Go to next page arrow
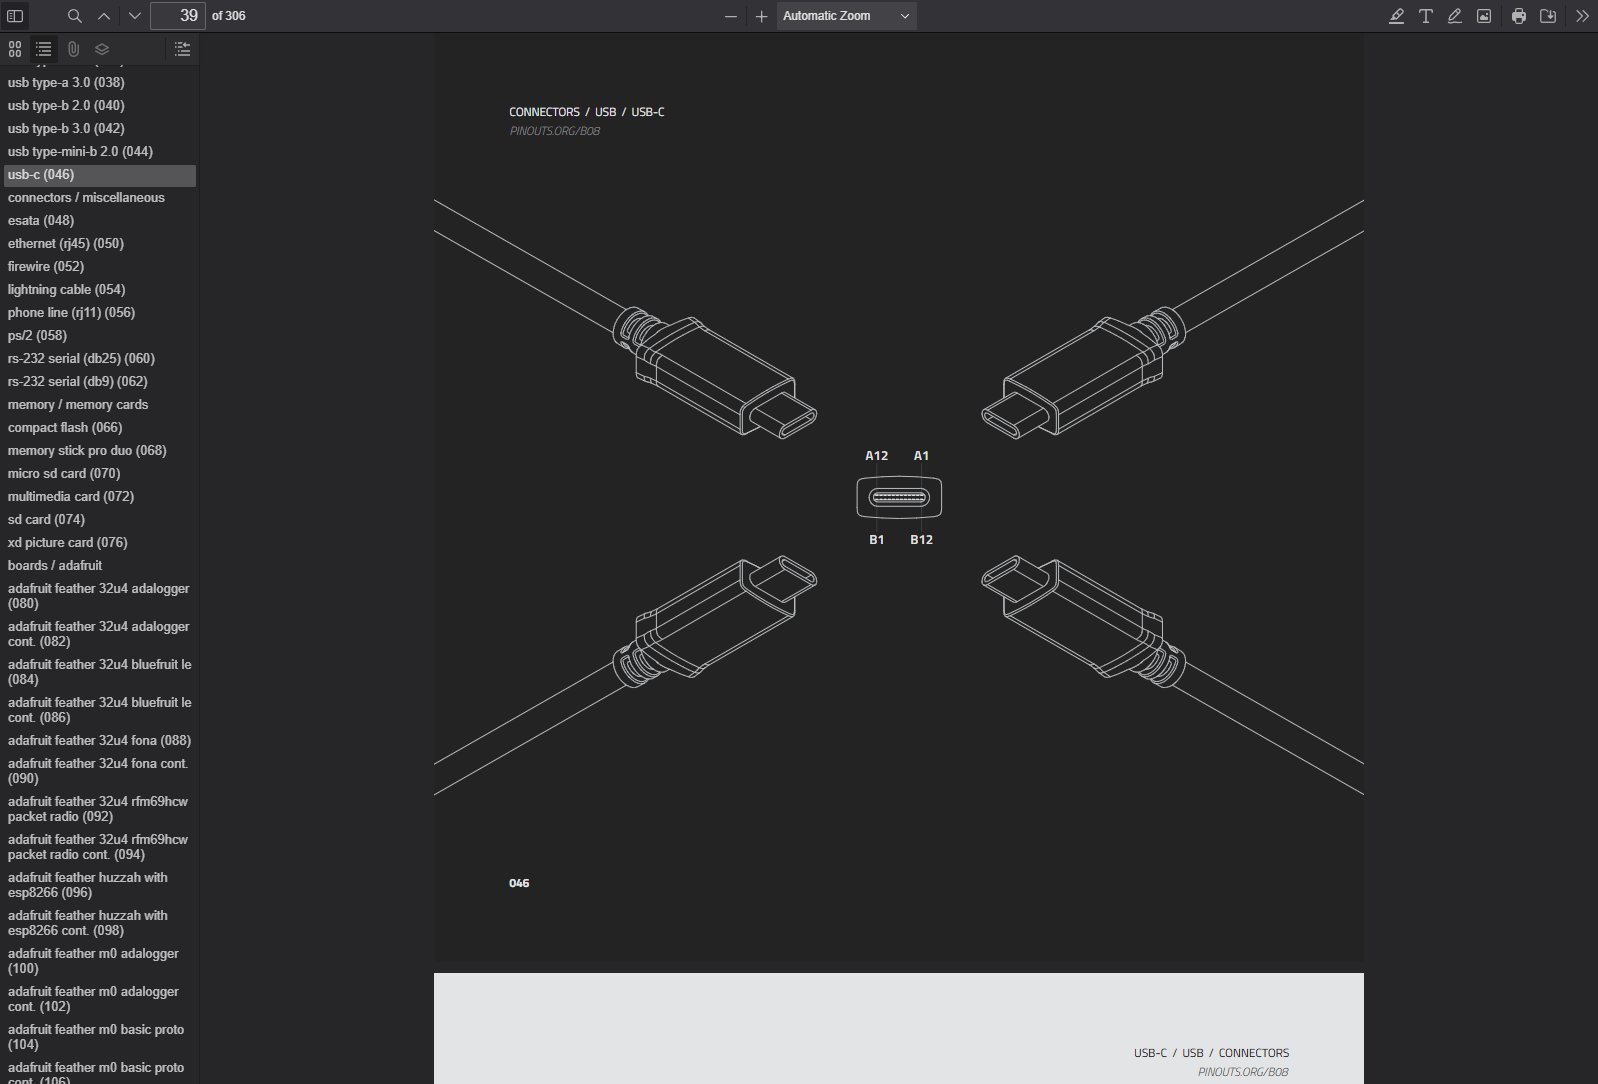The width and height of the screenshot is (1598, 1084). click(x=134, y=16)
